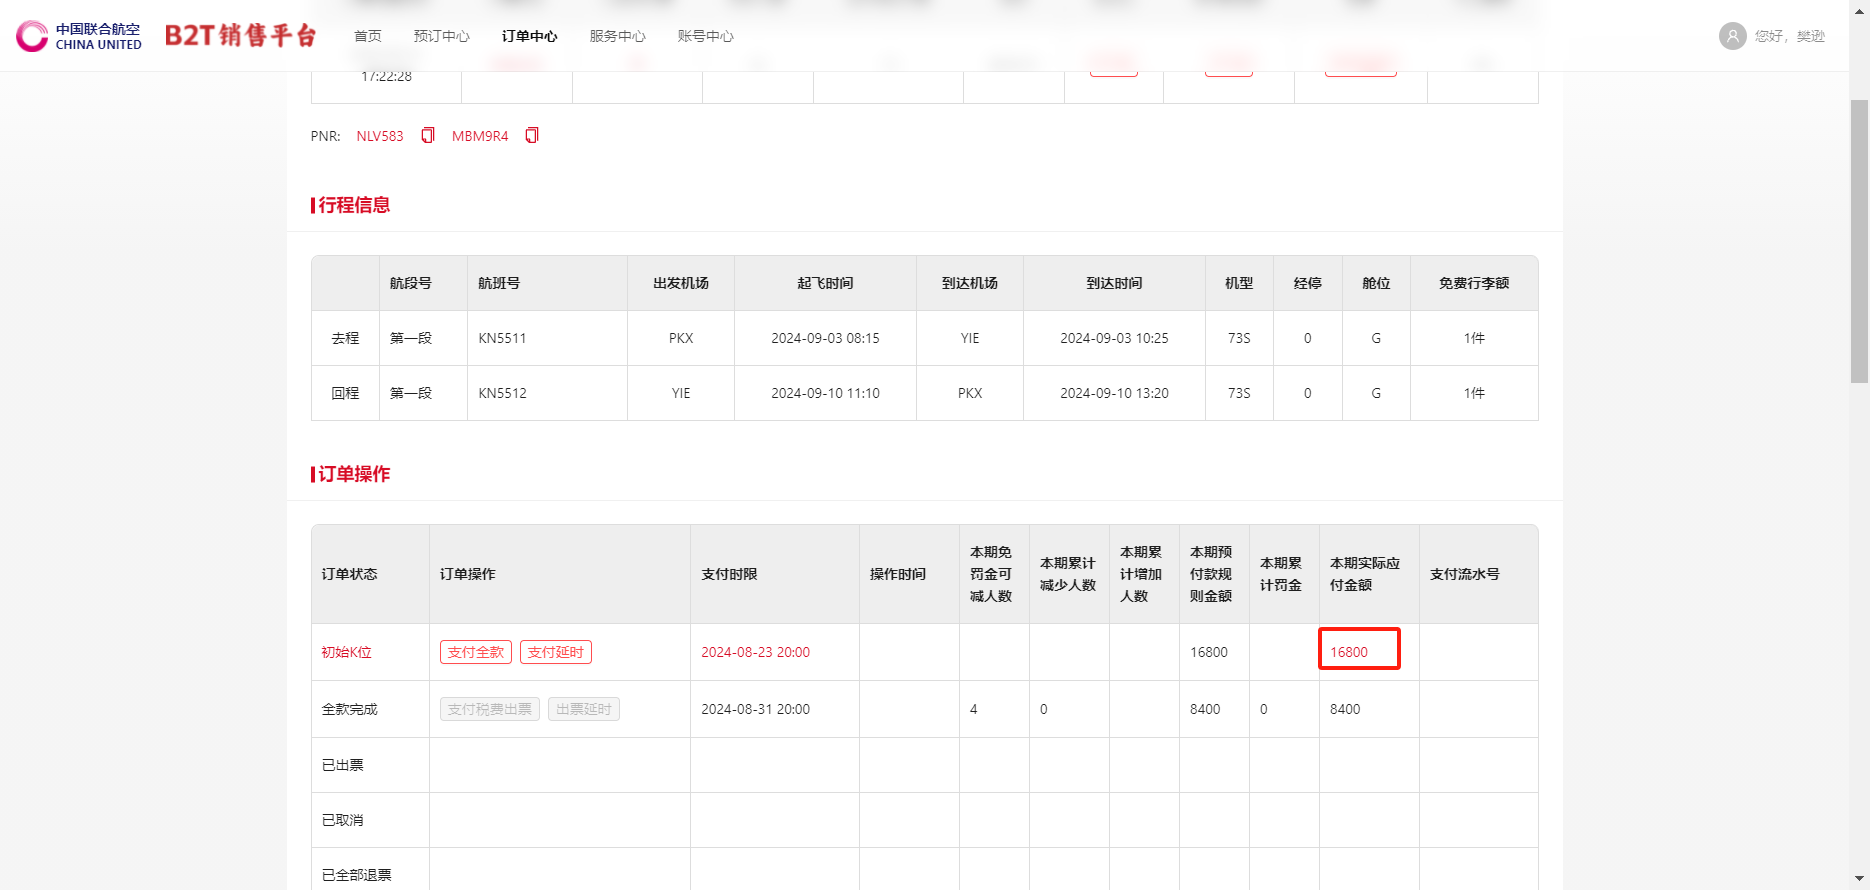The image size is (1870, 890).
Task: Click the vertical page scrollbar thumb
Action: point(1859,240)
